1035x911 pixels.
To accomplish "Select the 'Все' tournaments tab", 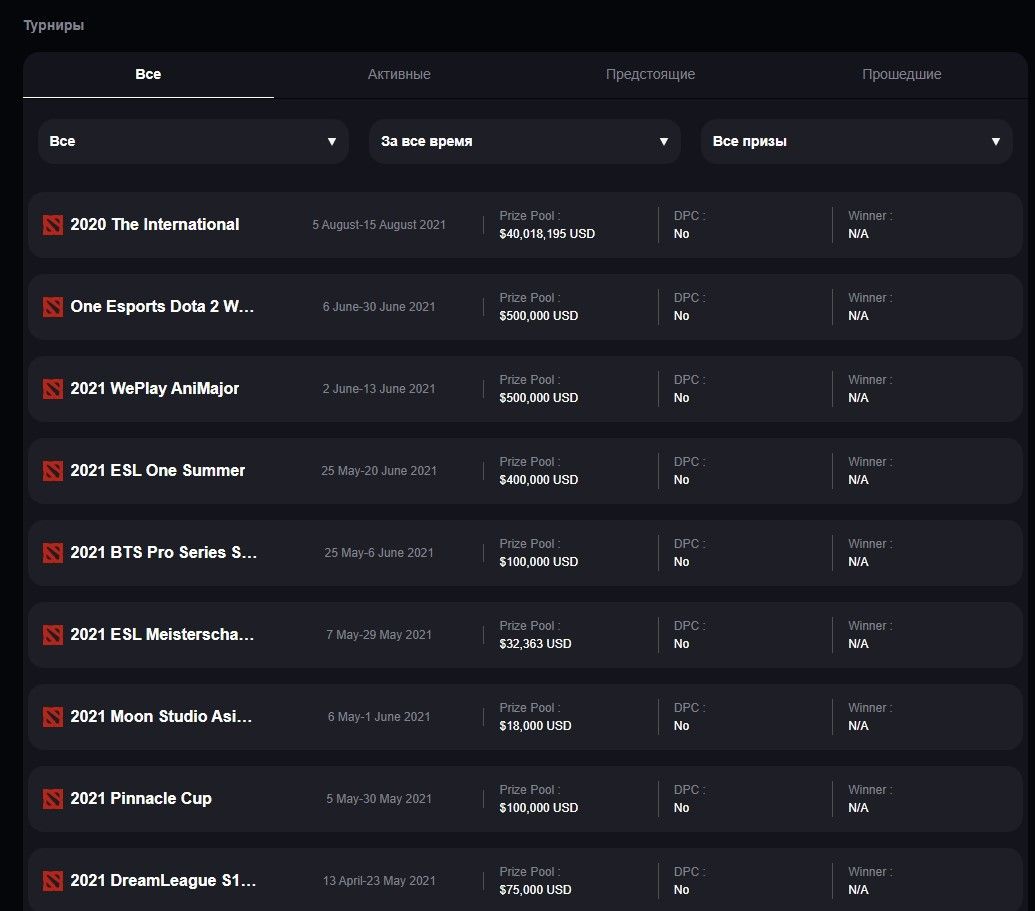I will pyautogui.click(x=148, y=75).
